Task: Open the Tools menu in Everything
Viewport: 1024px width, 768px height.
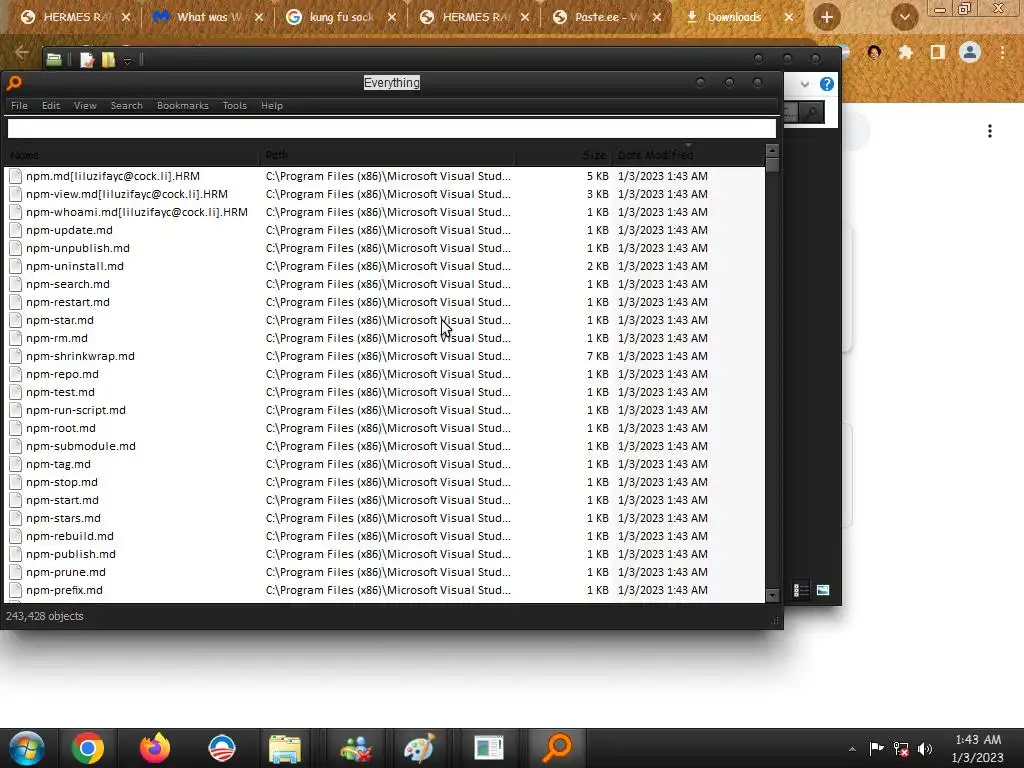Action: 234,106
